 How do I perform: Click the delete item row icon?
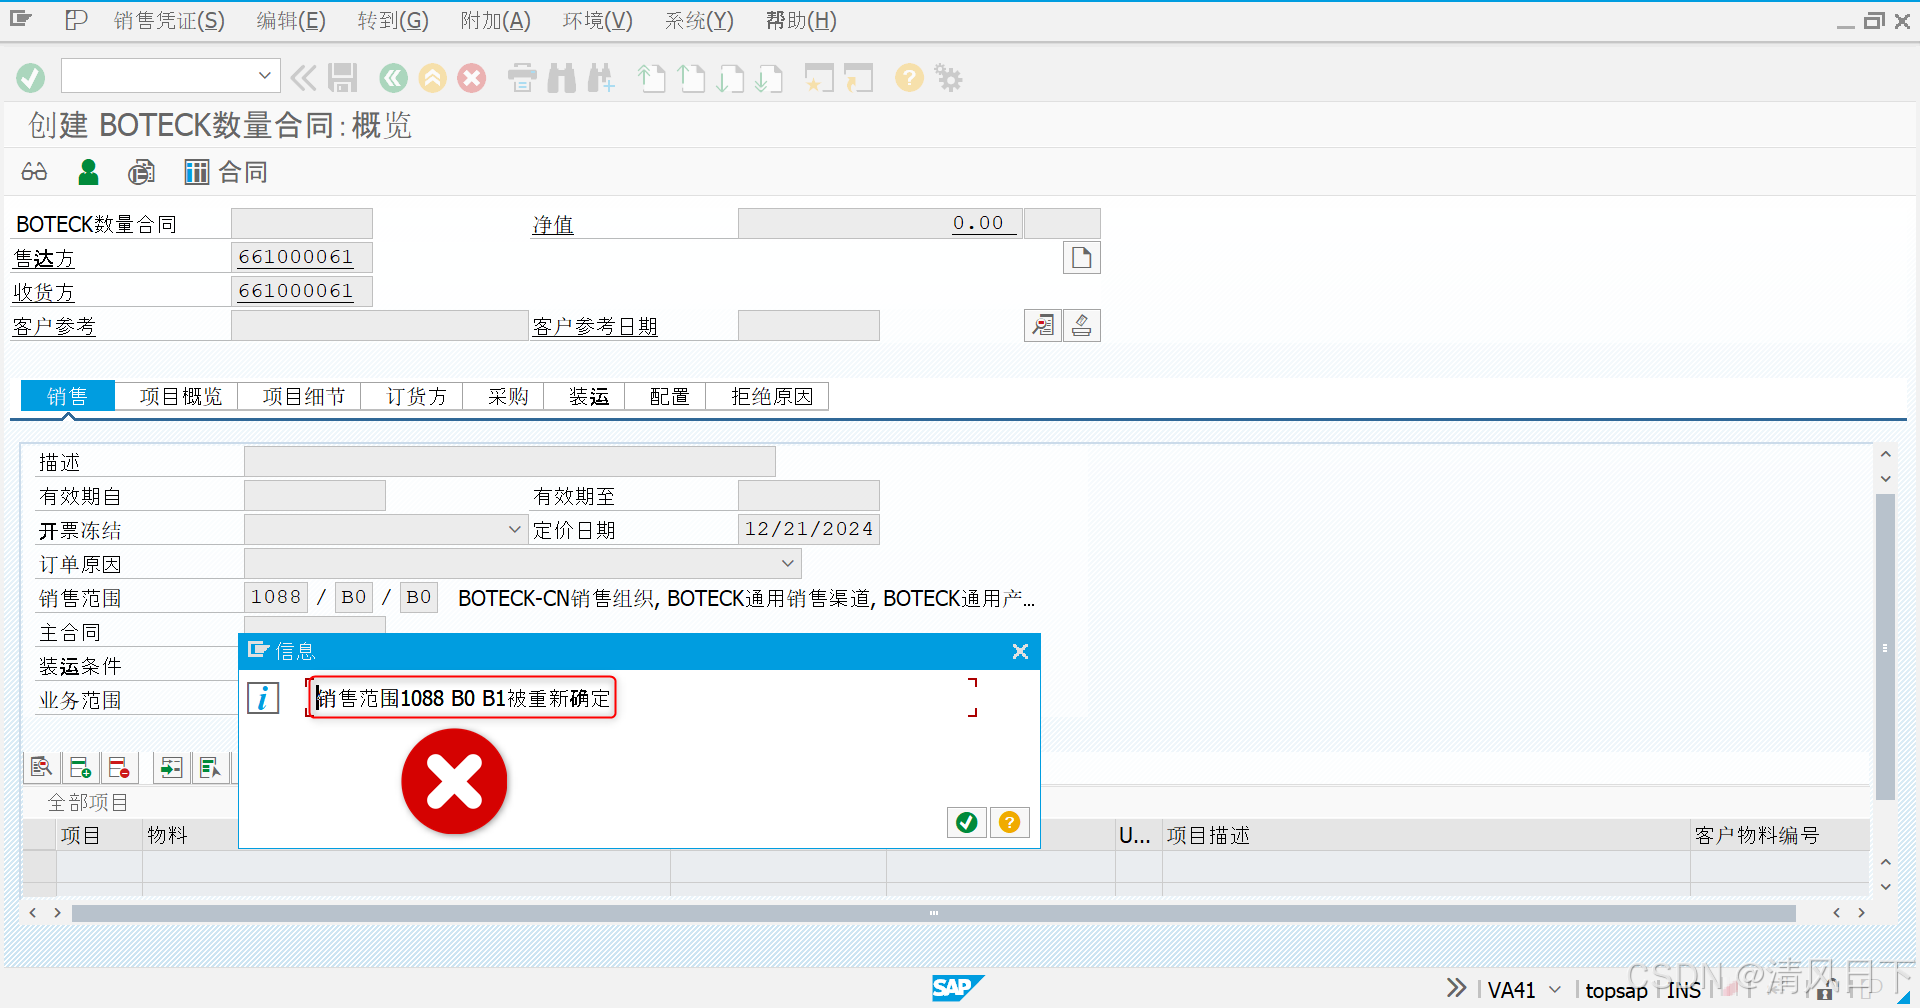click(x=119, y=767)
